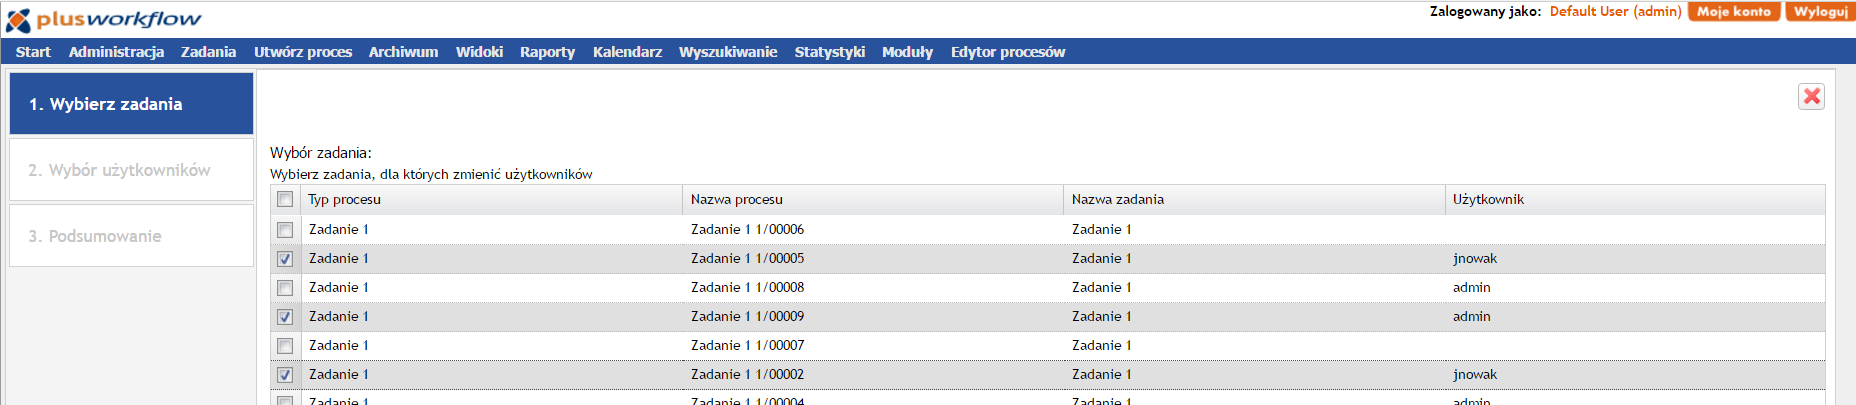This screenshot has height=405, width=1856.
Task: Open the Zadania menu
Action: (x=208, y=52)
